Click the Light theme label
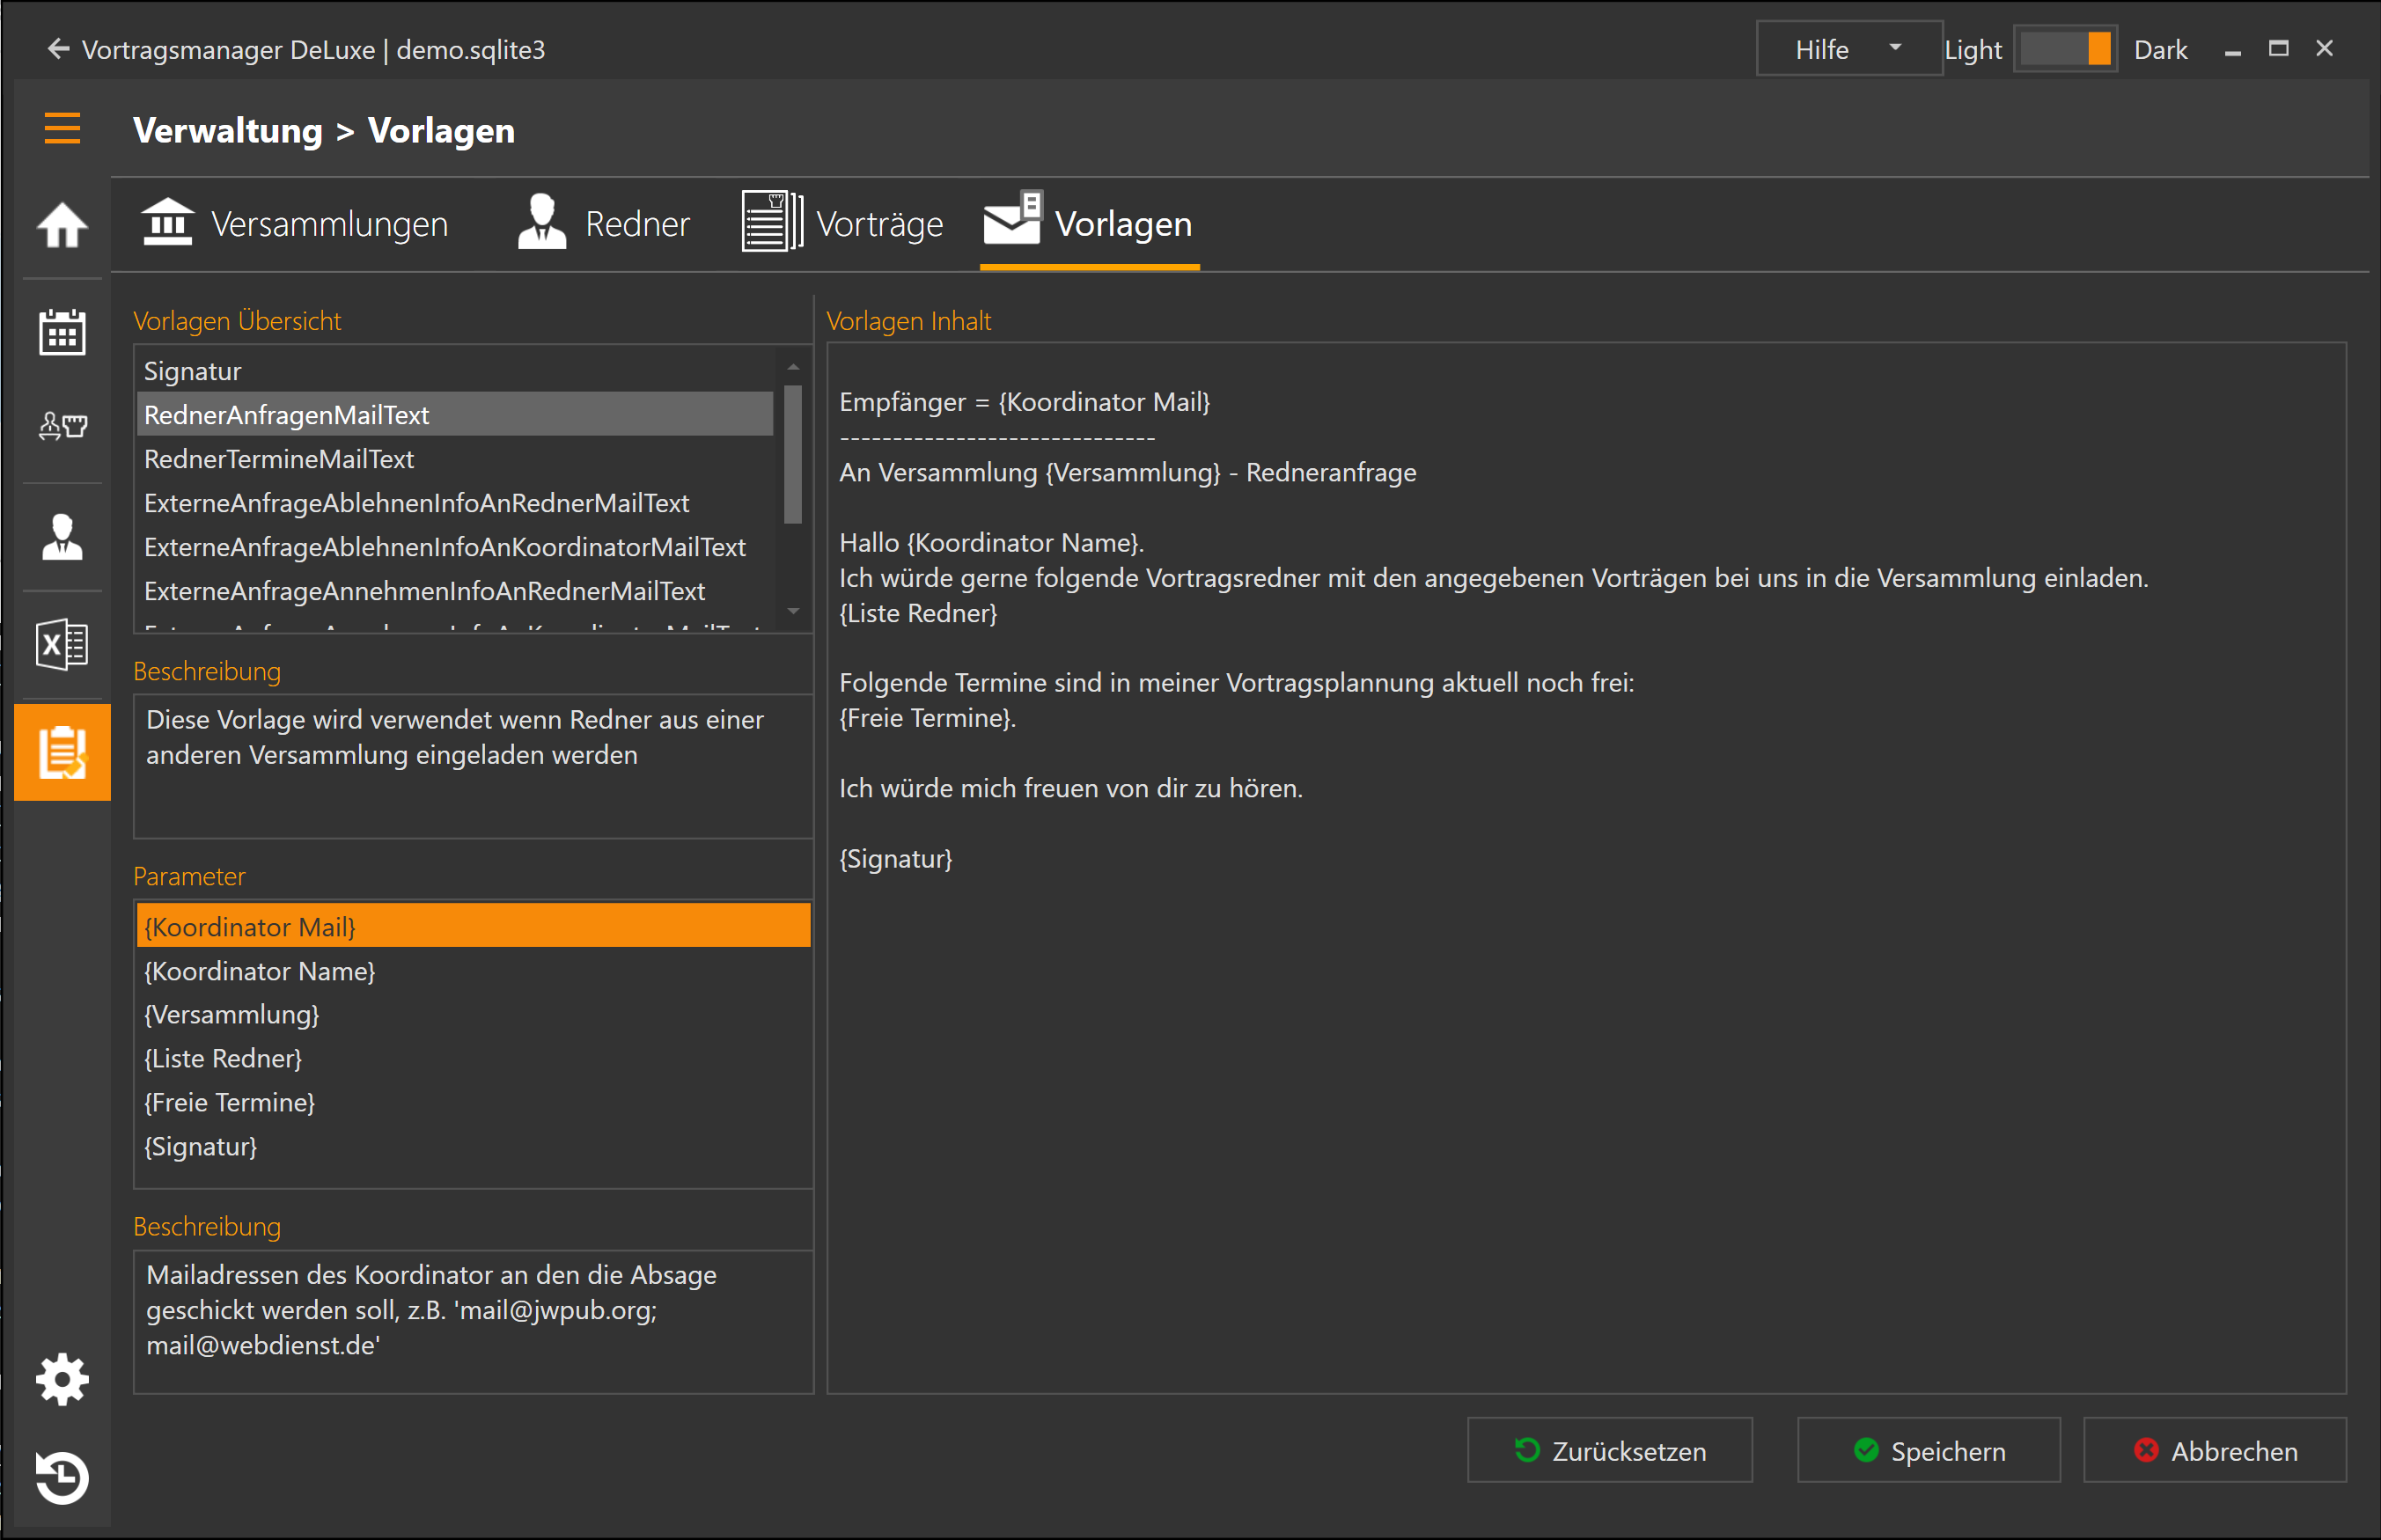 click(1972, 49)
